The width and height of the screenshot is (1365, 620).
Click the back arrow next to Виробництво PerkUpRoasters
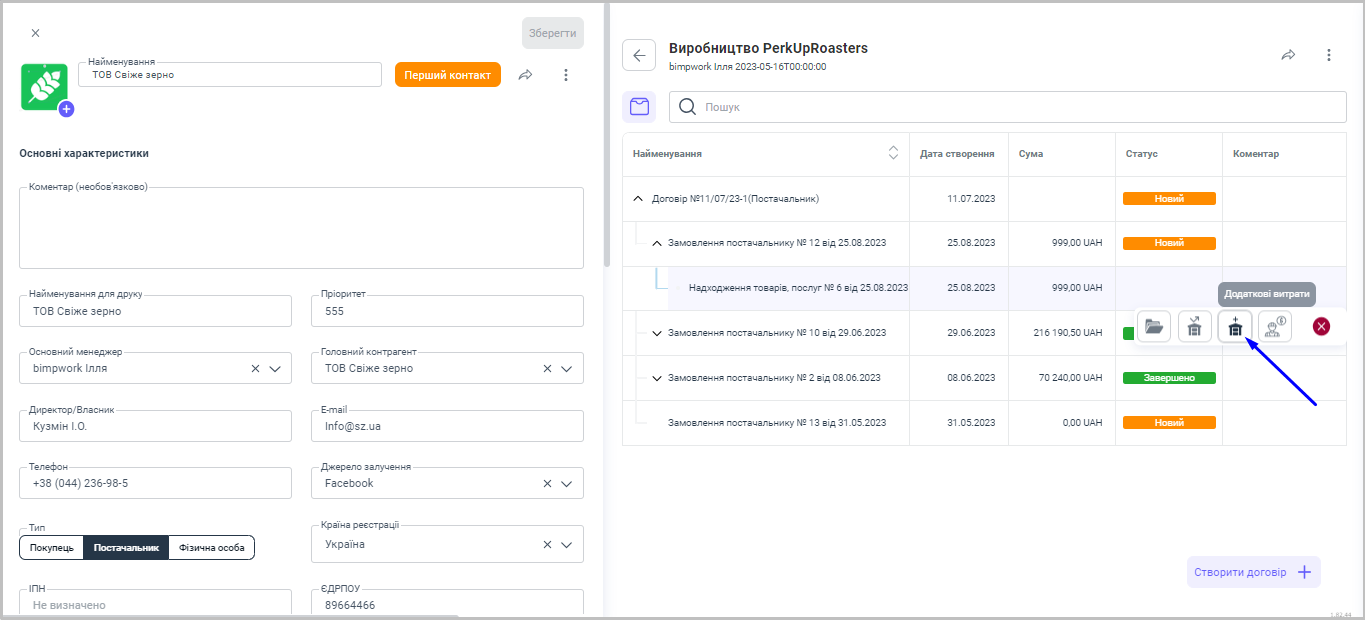[x=639, y=55]
